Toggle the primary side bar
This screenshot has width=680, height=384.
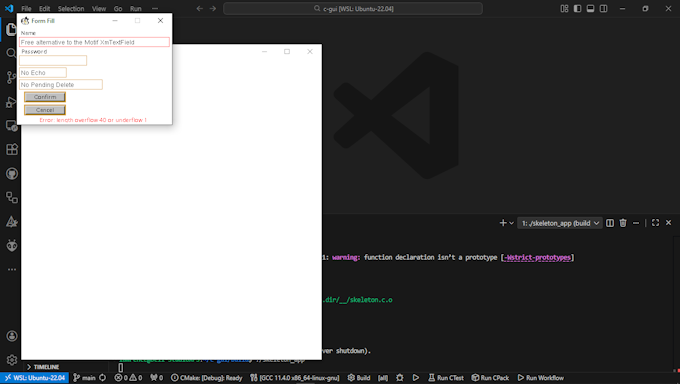click(x=577, y=9)
